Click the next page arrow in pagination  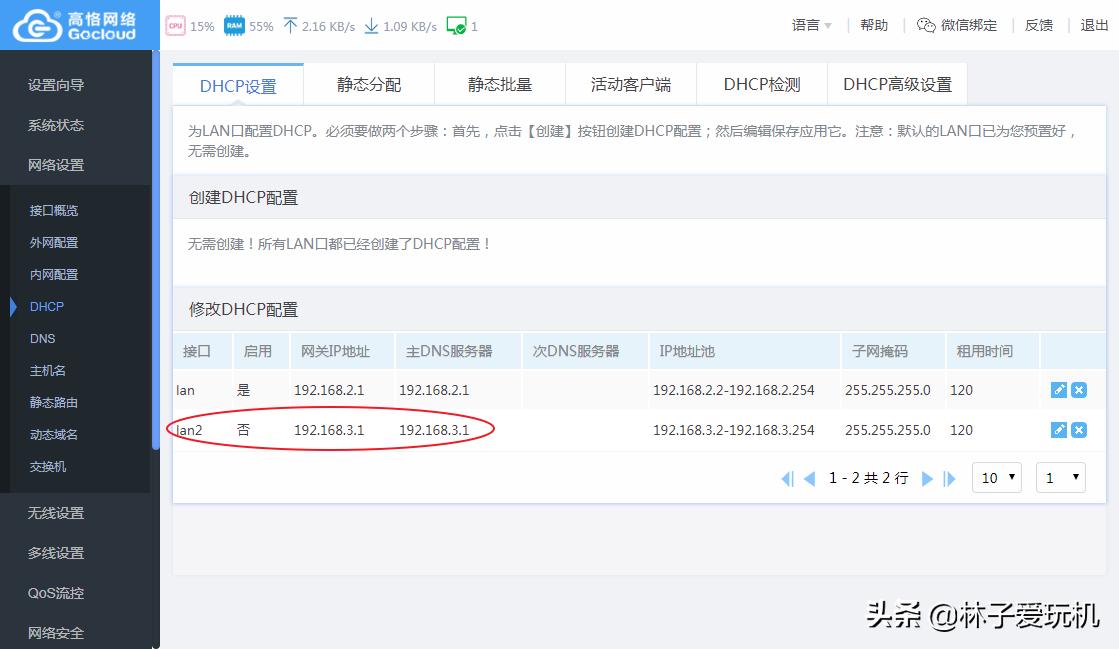(929, 478)
